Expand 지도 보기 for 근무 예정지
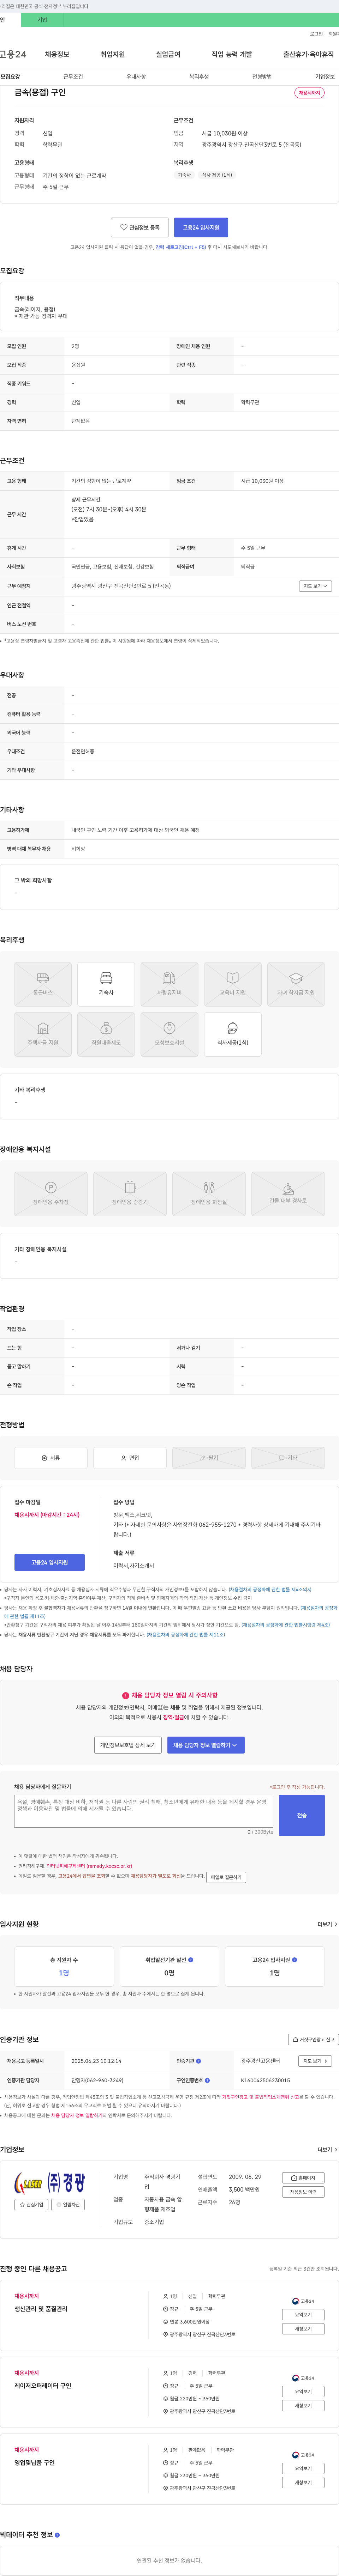 [x=315, y=586]
